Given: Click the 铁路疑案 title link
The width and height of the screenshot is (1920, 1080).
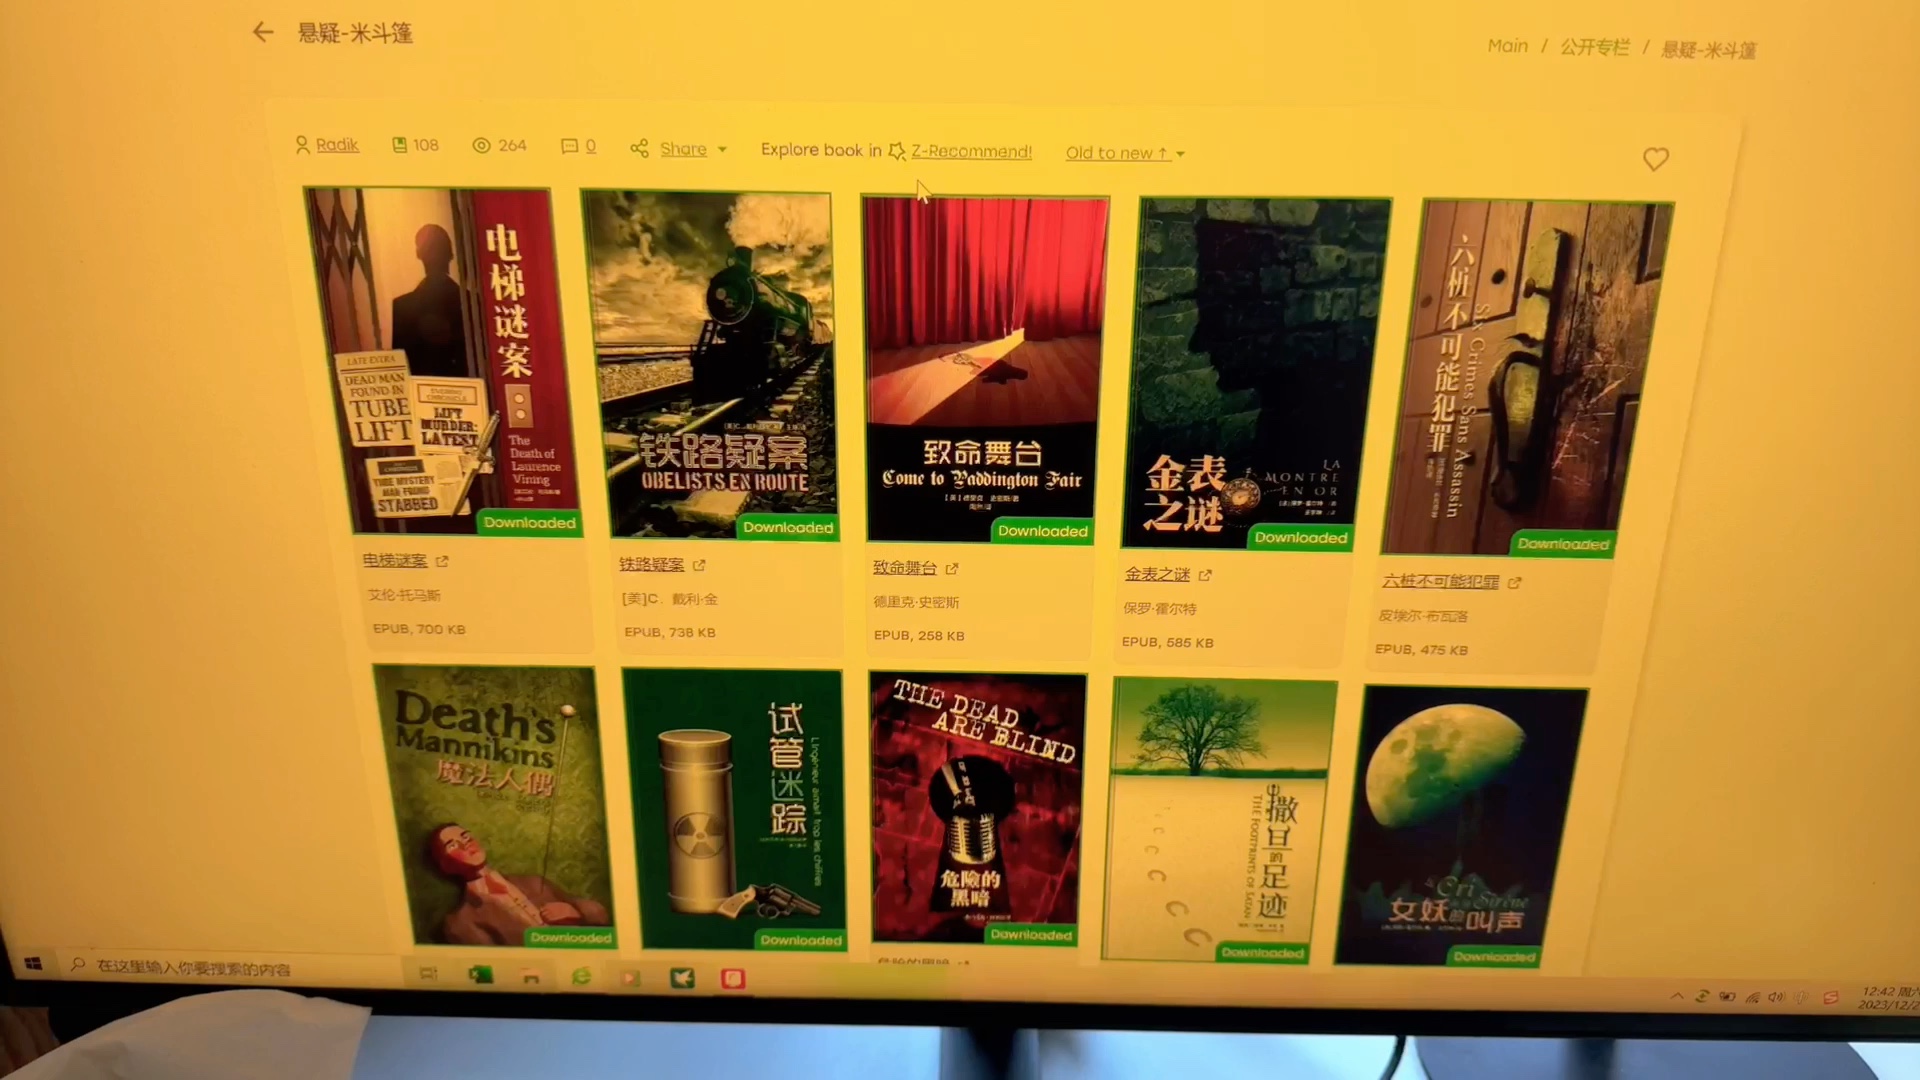Looking at the screenshot, I should click(651, 565).
